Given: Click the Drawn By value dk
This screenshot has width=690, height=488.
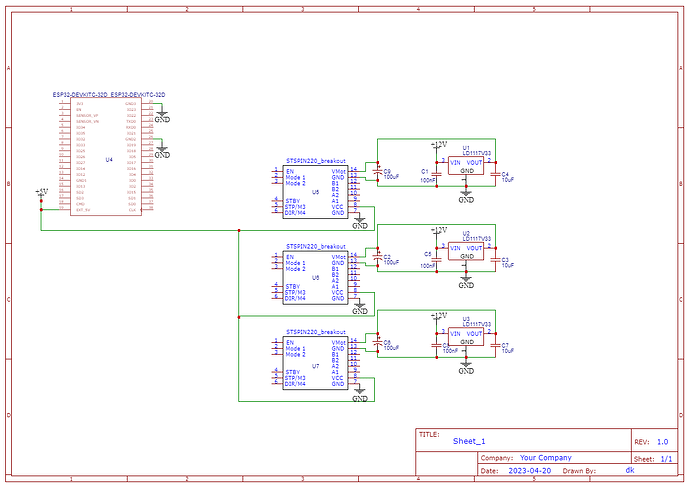Looking at the screenshot, I should (630, 470).
